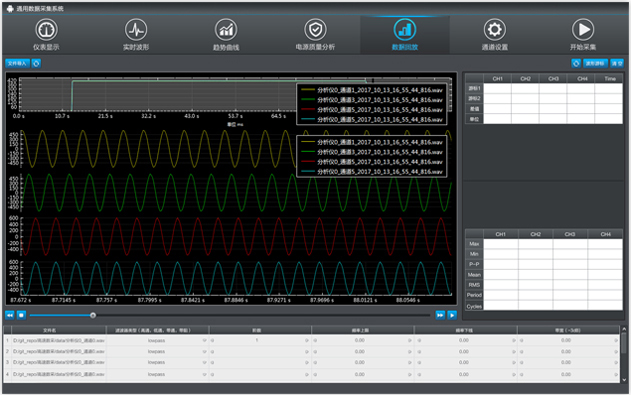Click the fast-forward playback button

coord(440,315)
